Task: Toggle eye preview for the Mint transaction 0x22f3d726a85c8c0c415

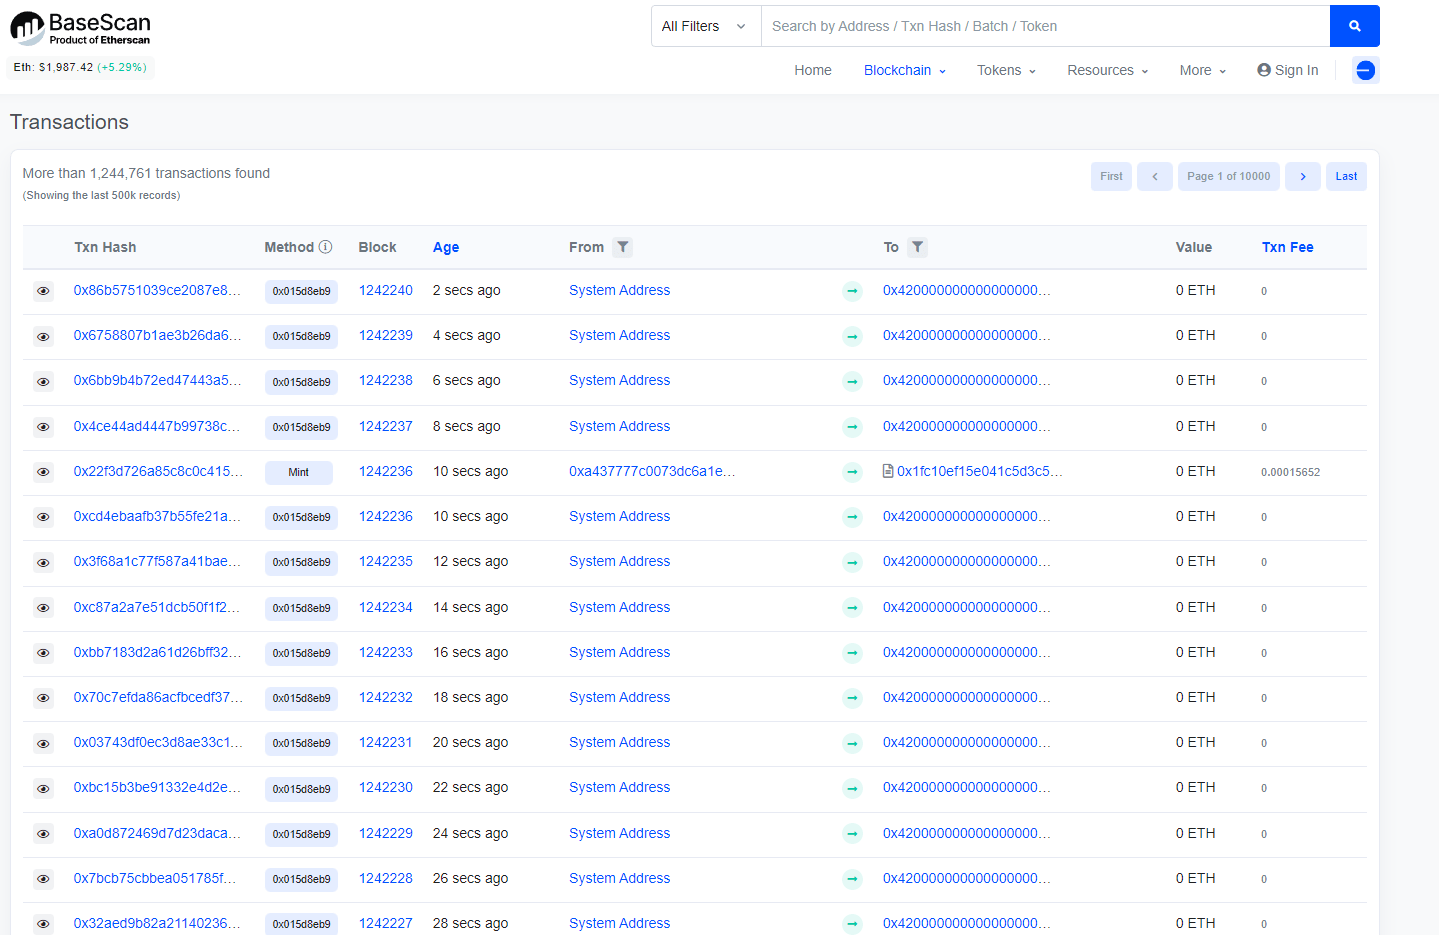Action: (x=43, y=472)
